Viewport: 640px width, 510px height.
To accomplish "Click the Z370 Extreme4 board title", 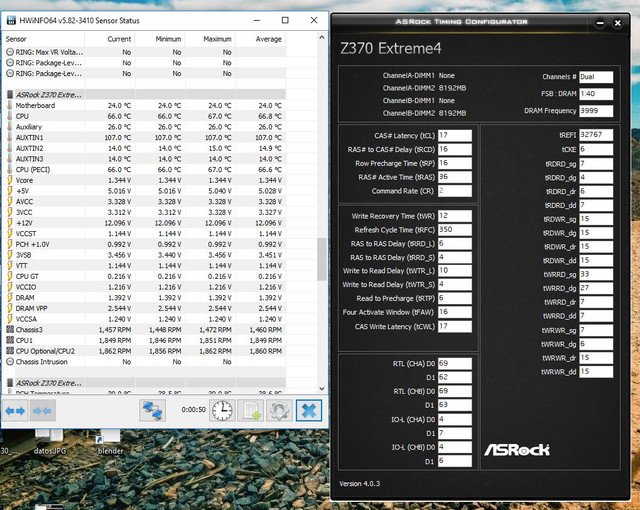I will [391, 49].
